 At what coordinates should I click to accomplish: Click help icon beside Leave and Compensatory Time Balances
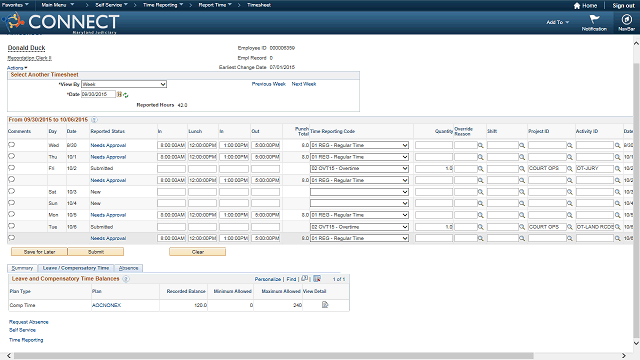(126, 279)
